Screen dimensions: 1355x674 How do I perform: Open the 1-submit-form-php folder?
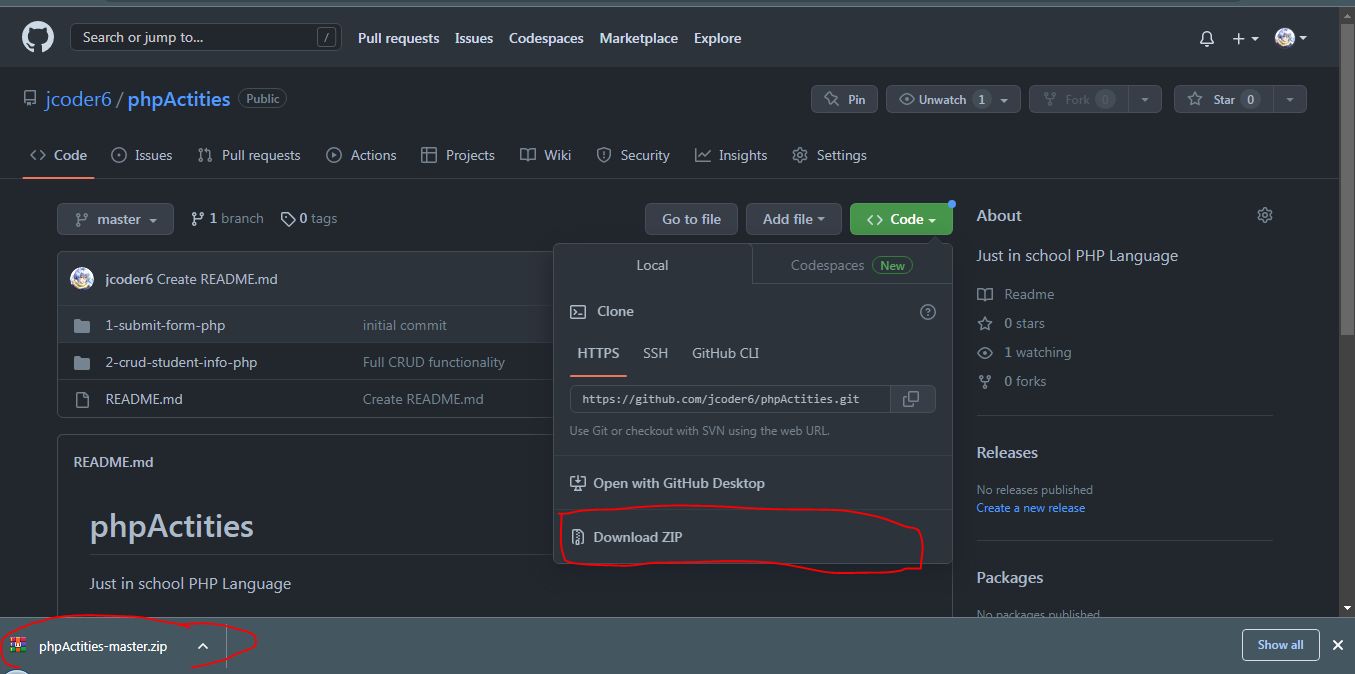tap(165, 325)
